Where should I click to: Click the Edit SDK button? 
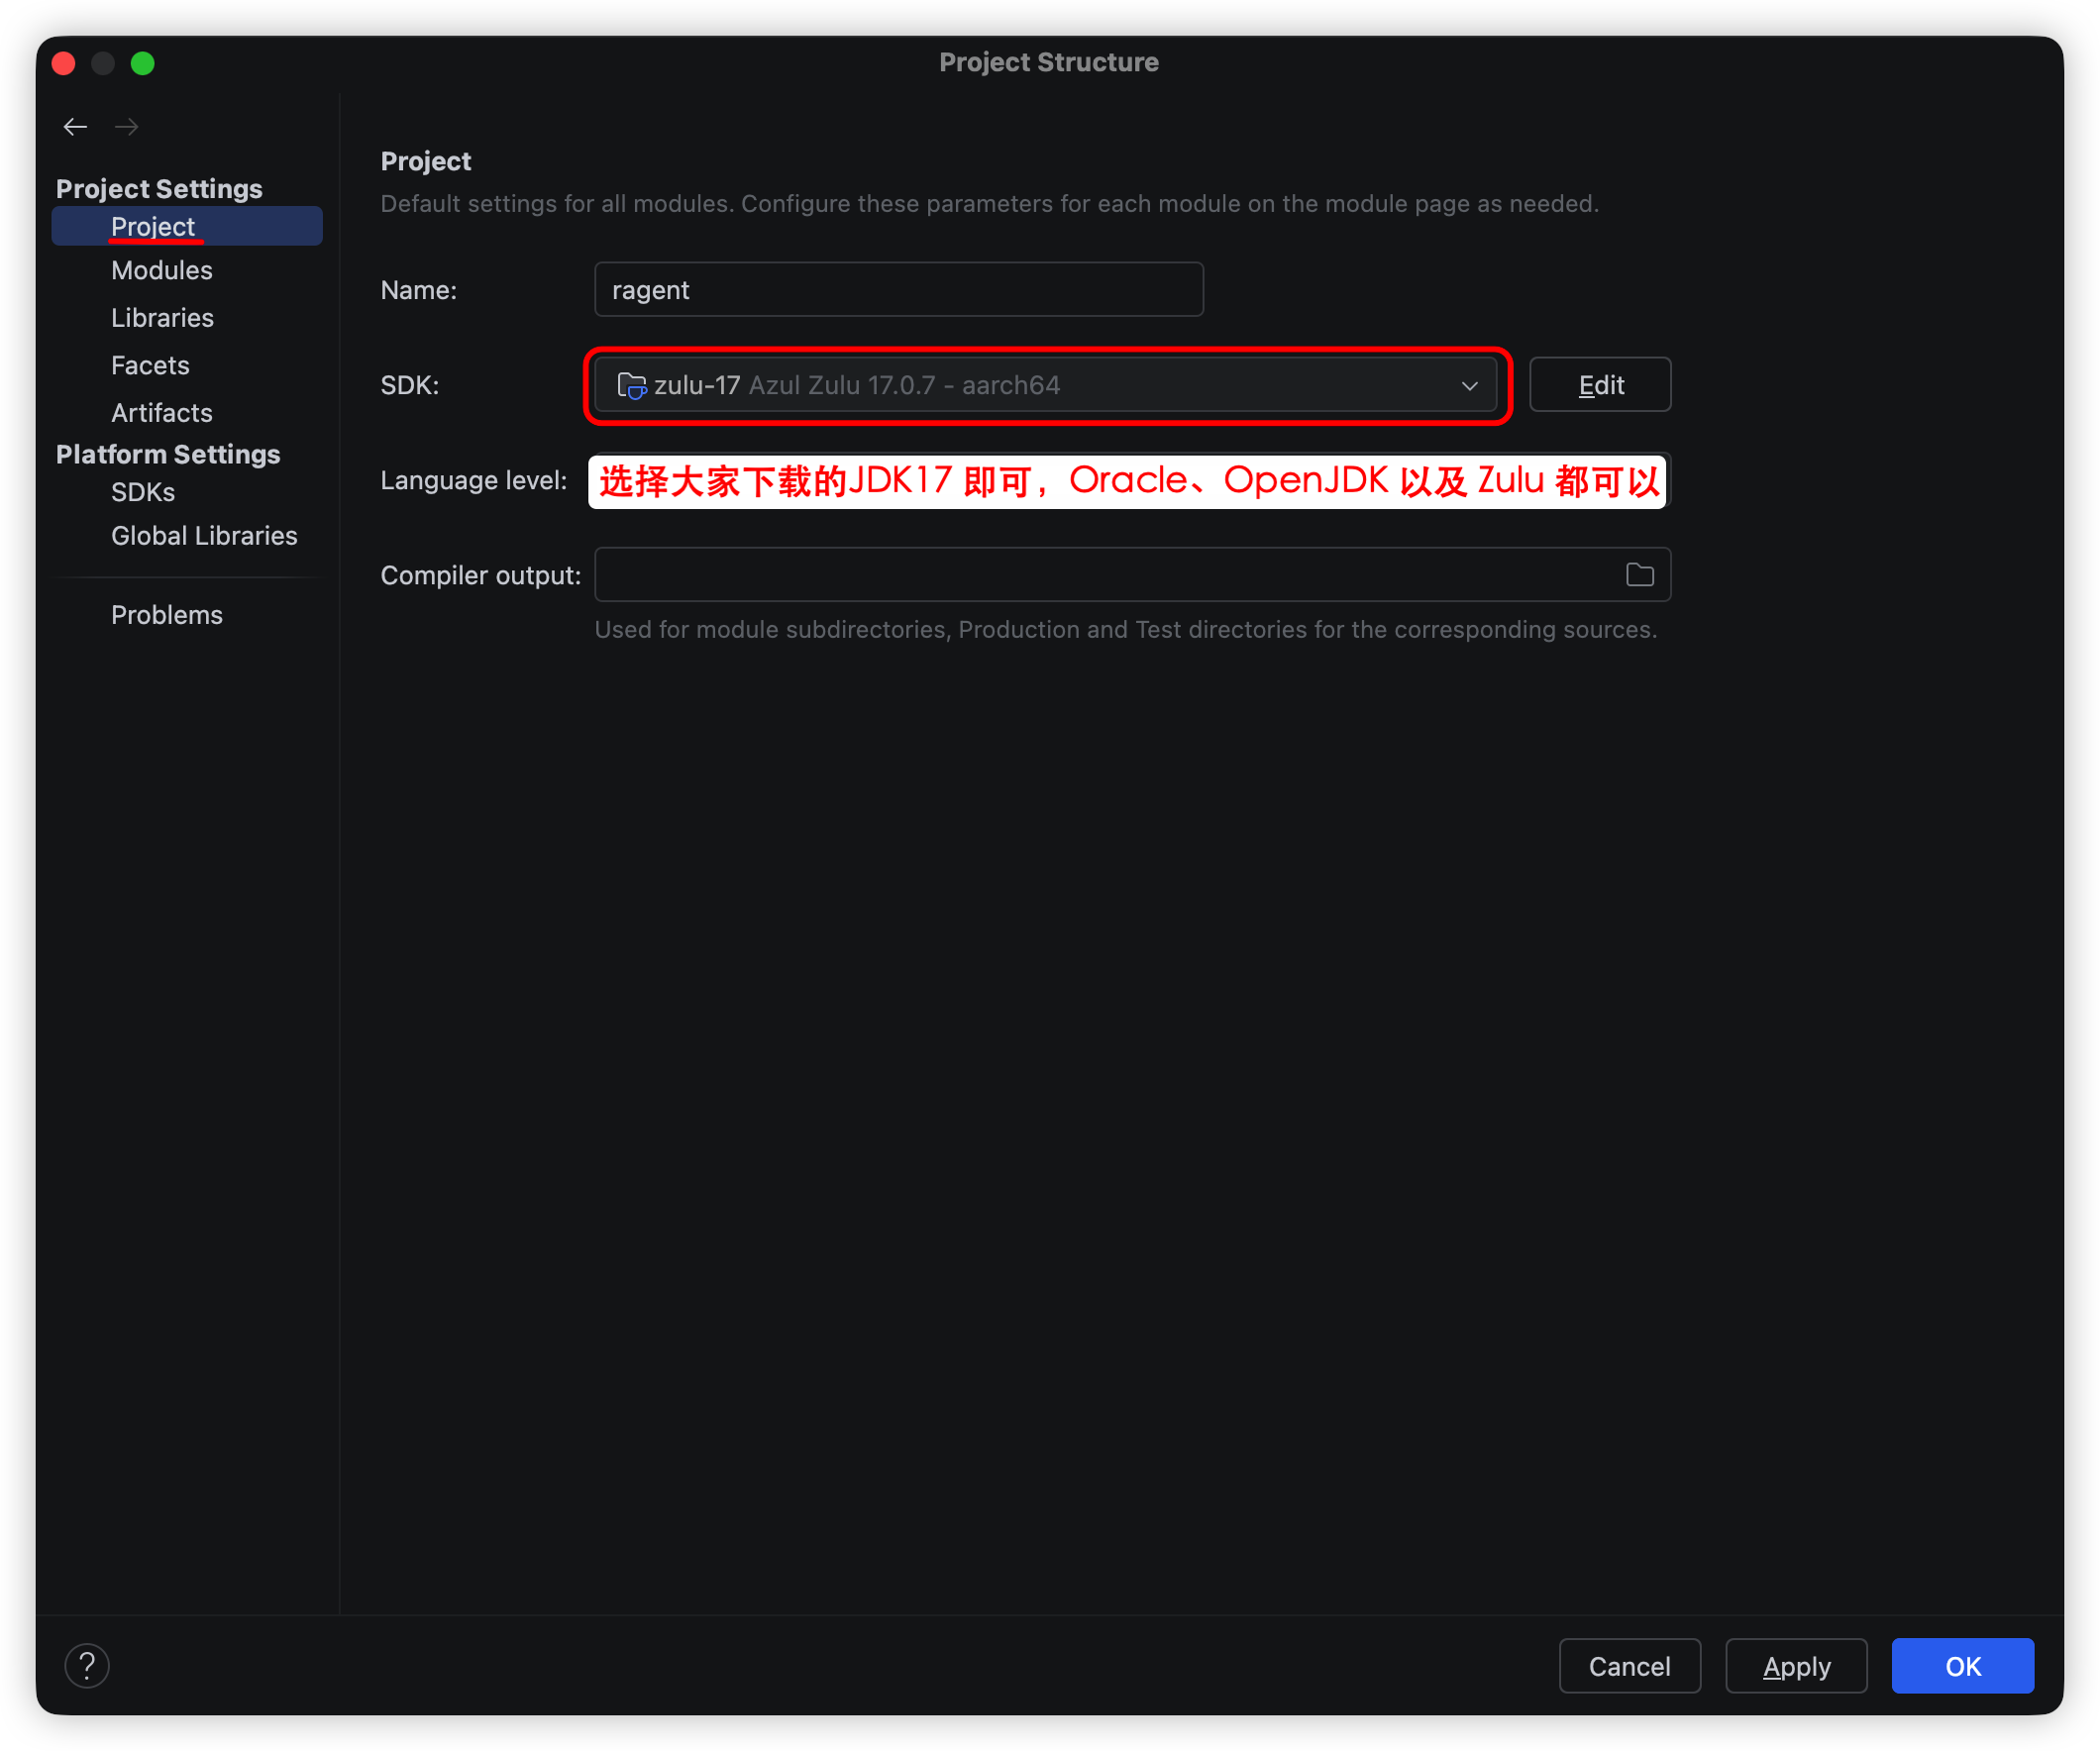point(1599,385)
